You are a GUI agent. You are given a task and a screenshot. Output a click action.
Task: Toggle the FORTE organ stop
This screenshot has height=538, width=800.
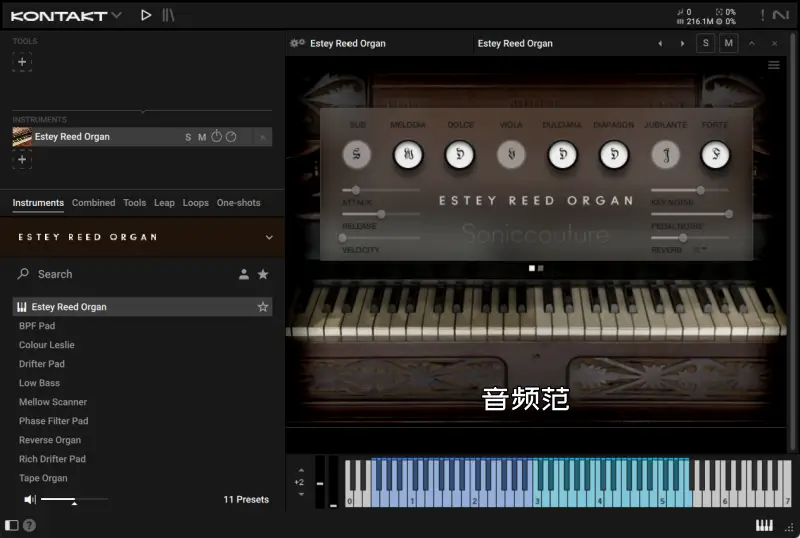tap(715, 154)
